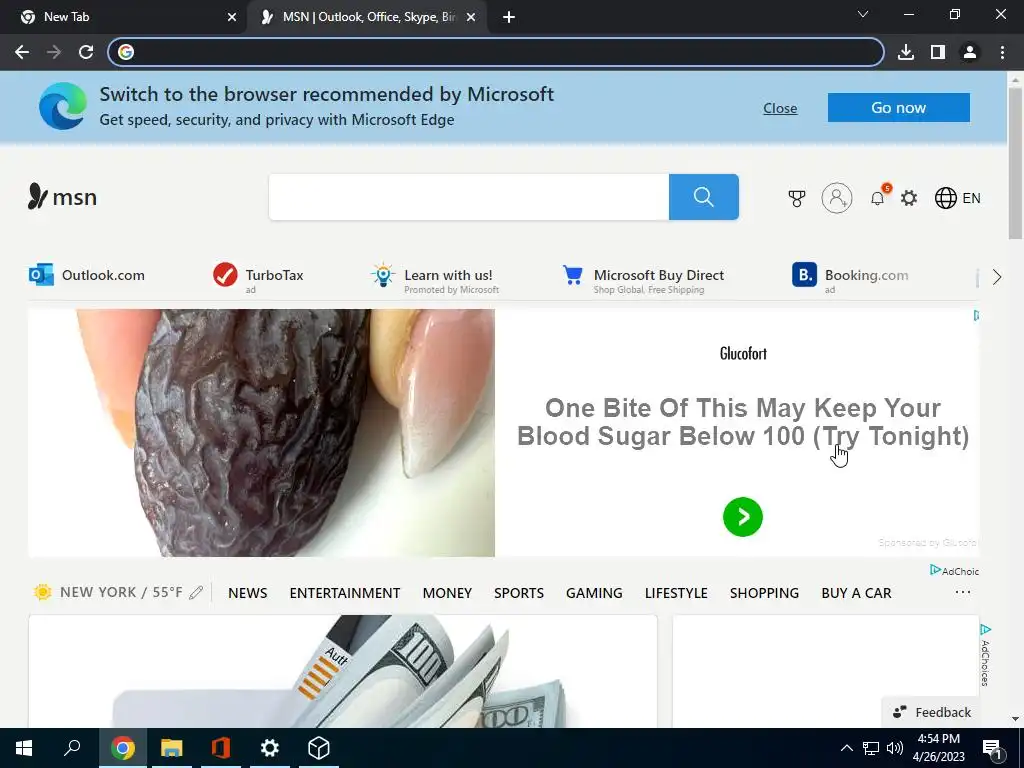This screenshot has height=768, width=1024.
Task: Select the MSN browser tab
Action: click(x=369, y=18)
